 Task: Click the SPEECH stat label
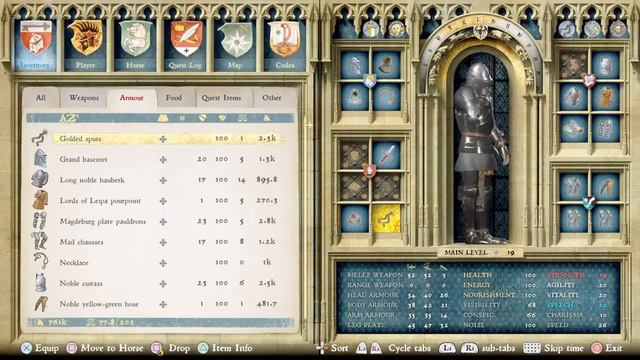[560, 305]
